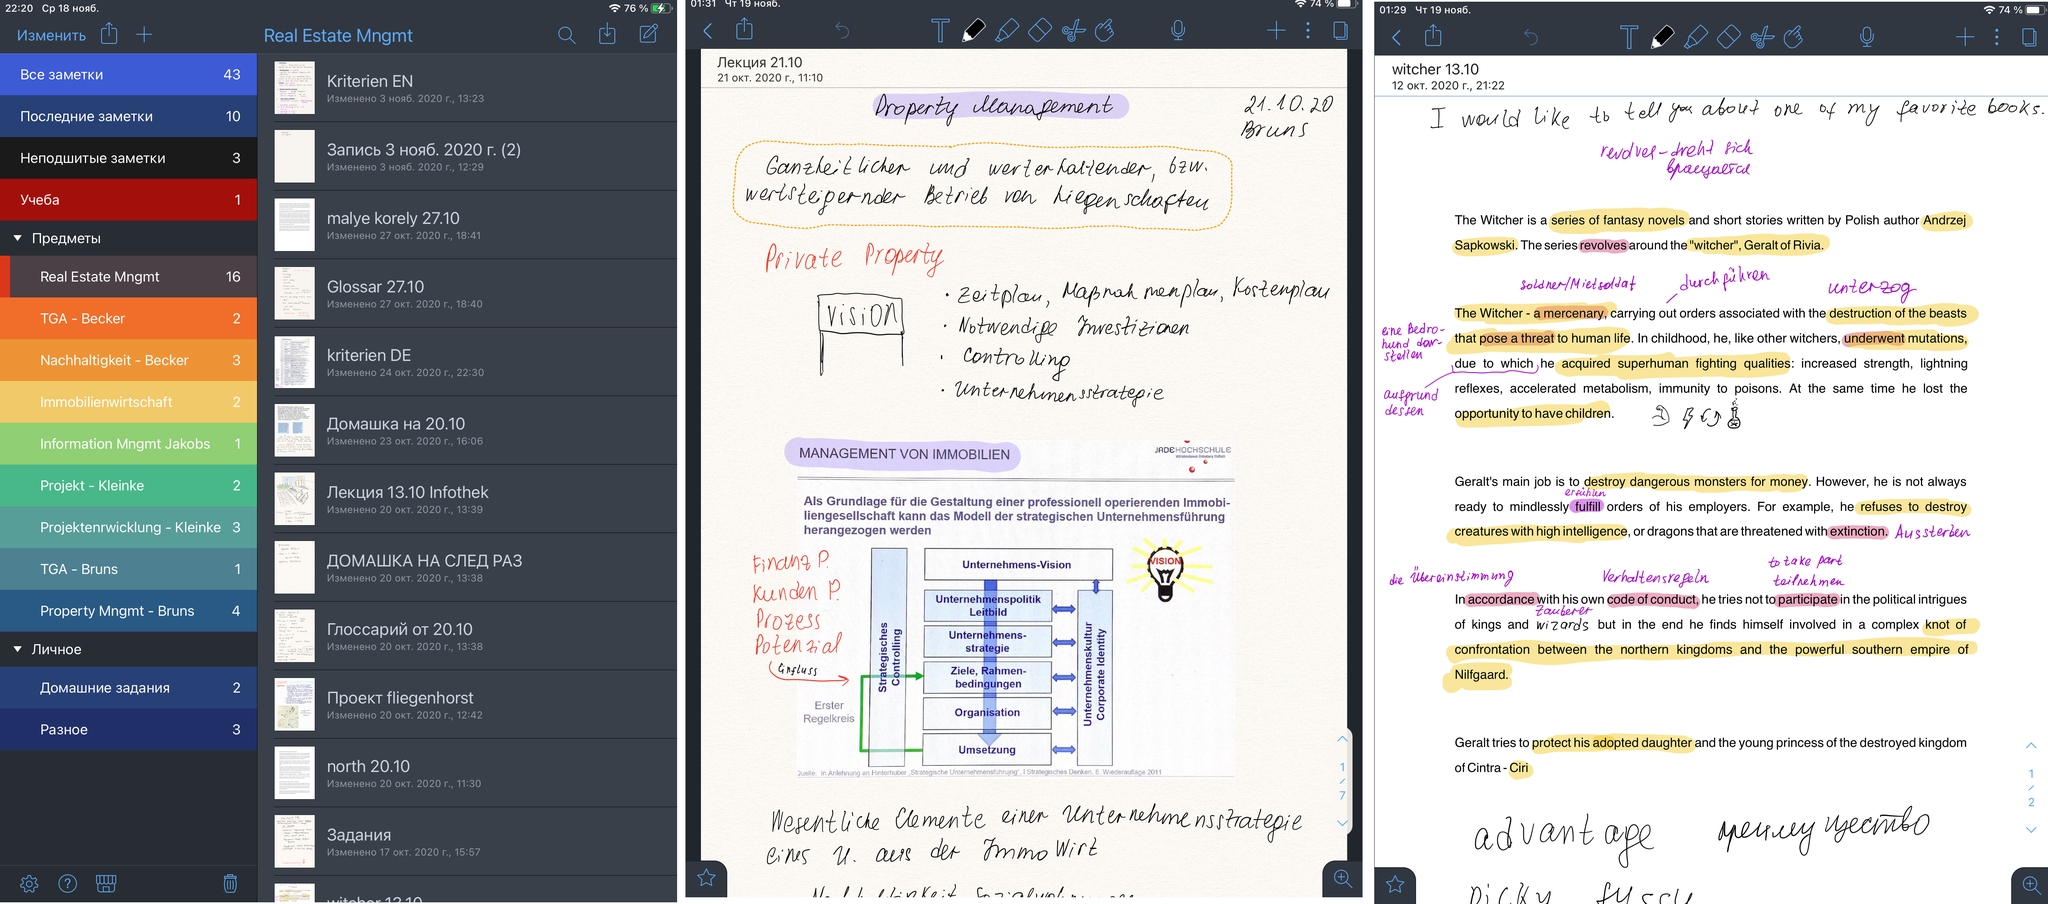Open the page view icon in witcher 13.10 note
The height and width of the screenshot is (904, 2048).
2029,38
